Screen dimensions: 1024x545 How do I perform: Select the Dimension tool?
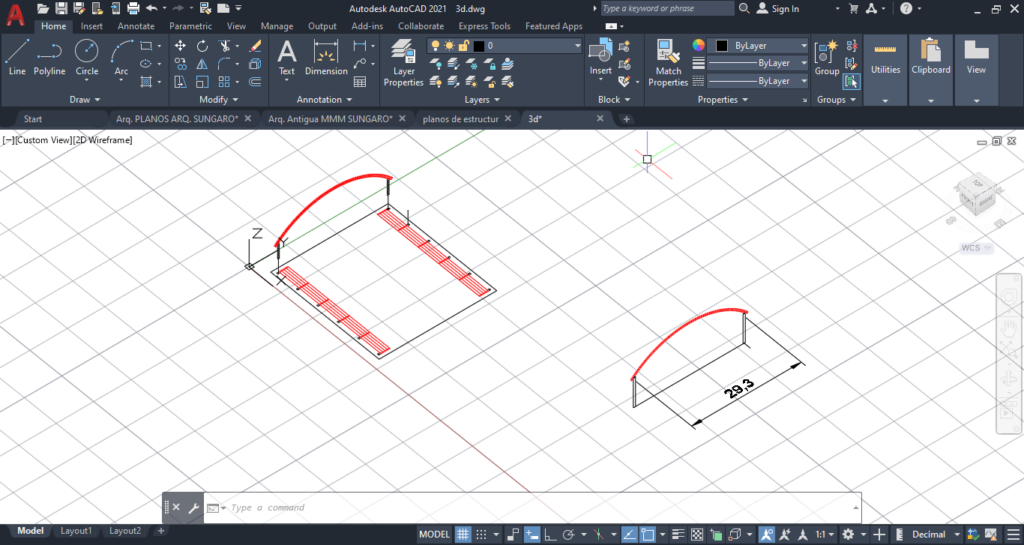tap(326, 57)
